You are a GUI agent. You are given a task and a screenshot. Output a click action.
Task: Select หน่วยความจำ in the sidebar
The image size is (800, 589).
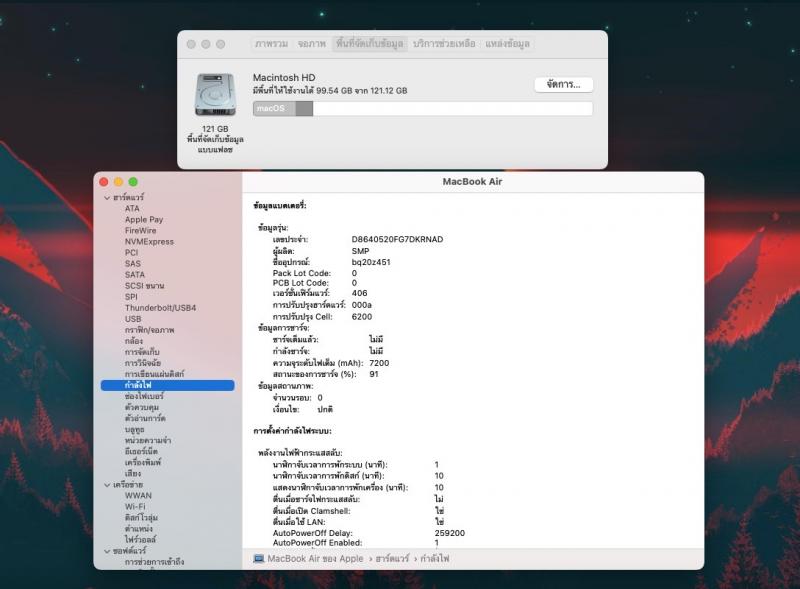coord(148,440)
